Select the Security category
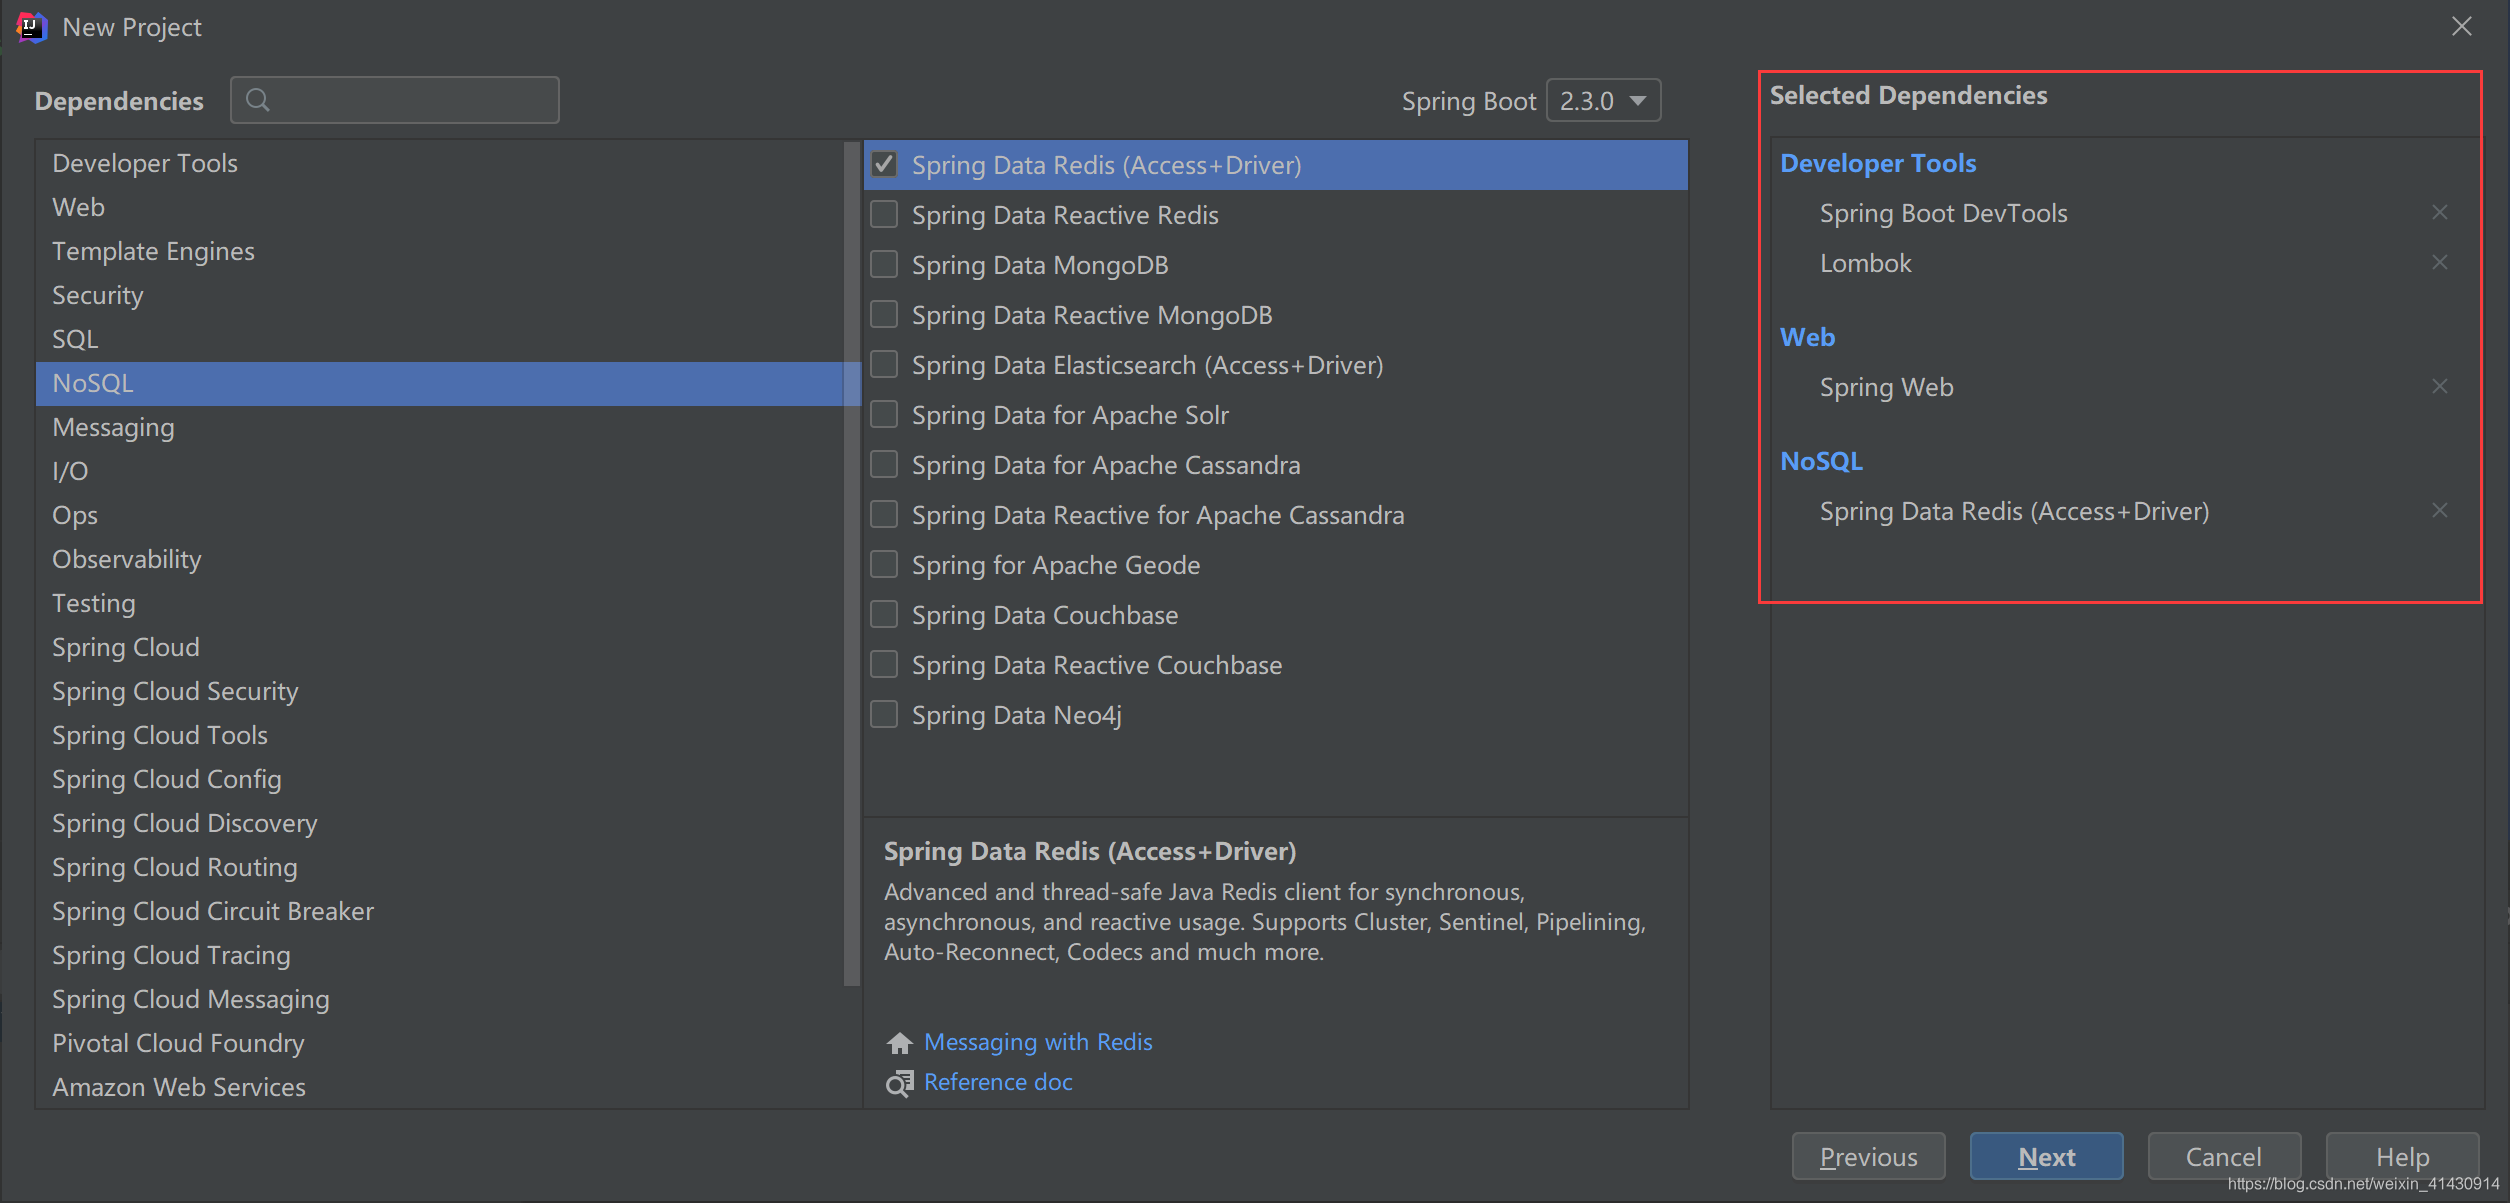The image size is (2510, 1203). (97, 294)
